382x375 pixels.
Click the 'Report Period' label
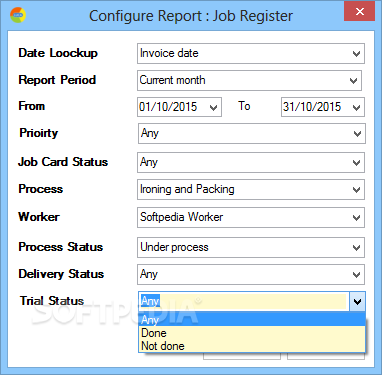(57, 80)
